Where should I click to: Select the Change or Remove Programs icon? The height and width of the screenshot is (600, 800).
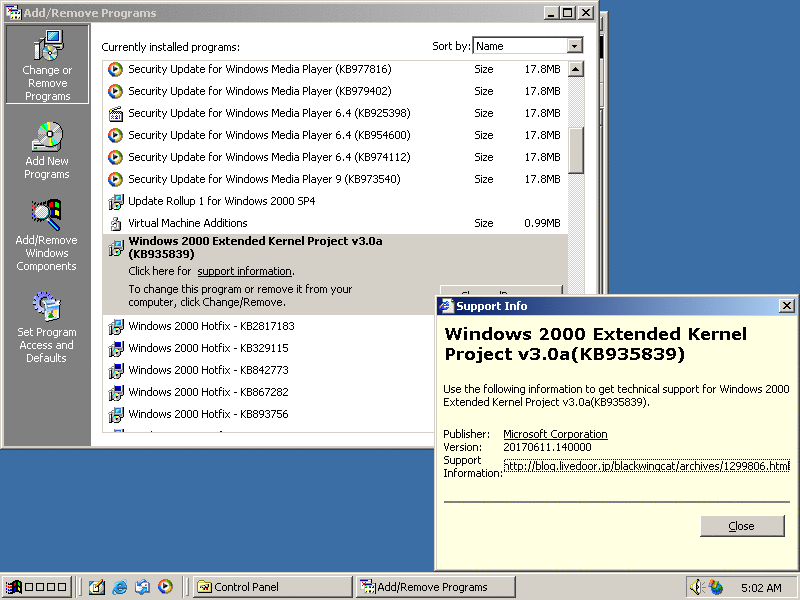click(47, 64)
